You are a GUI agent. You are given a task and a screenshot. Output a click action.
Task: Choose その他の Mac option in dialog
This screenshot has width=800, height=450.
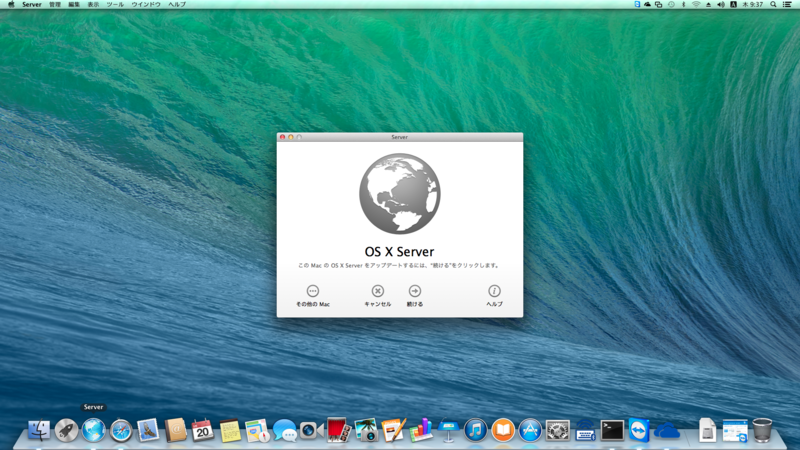[313, 295]
